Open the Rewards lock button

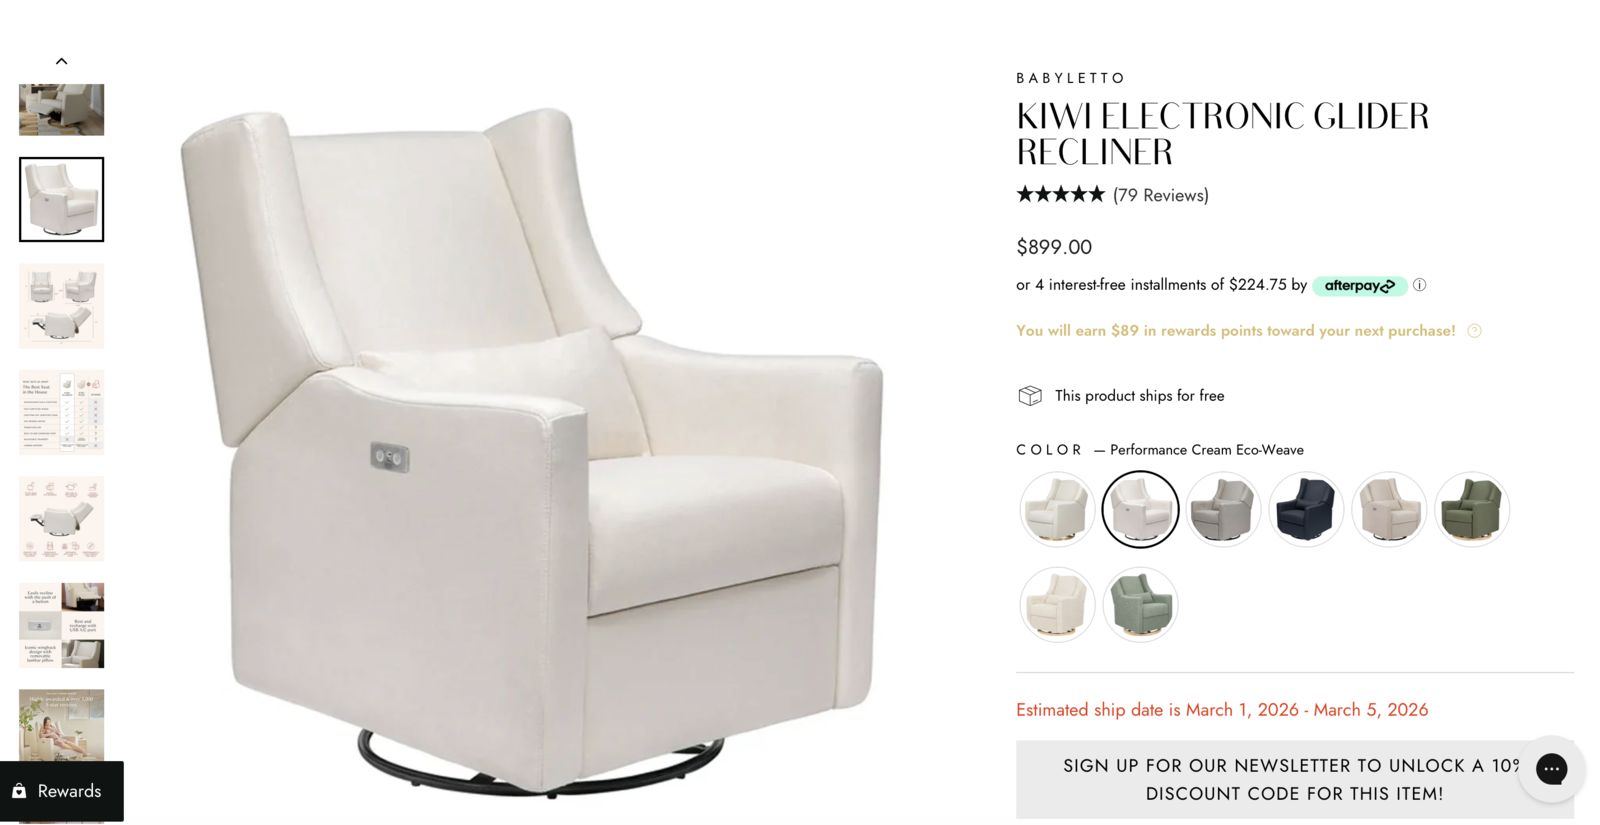[x=62, y=791]
